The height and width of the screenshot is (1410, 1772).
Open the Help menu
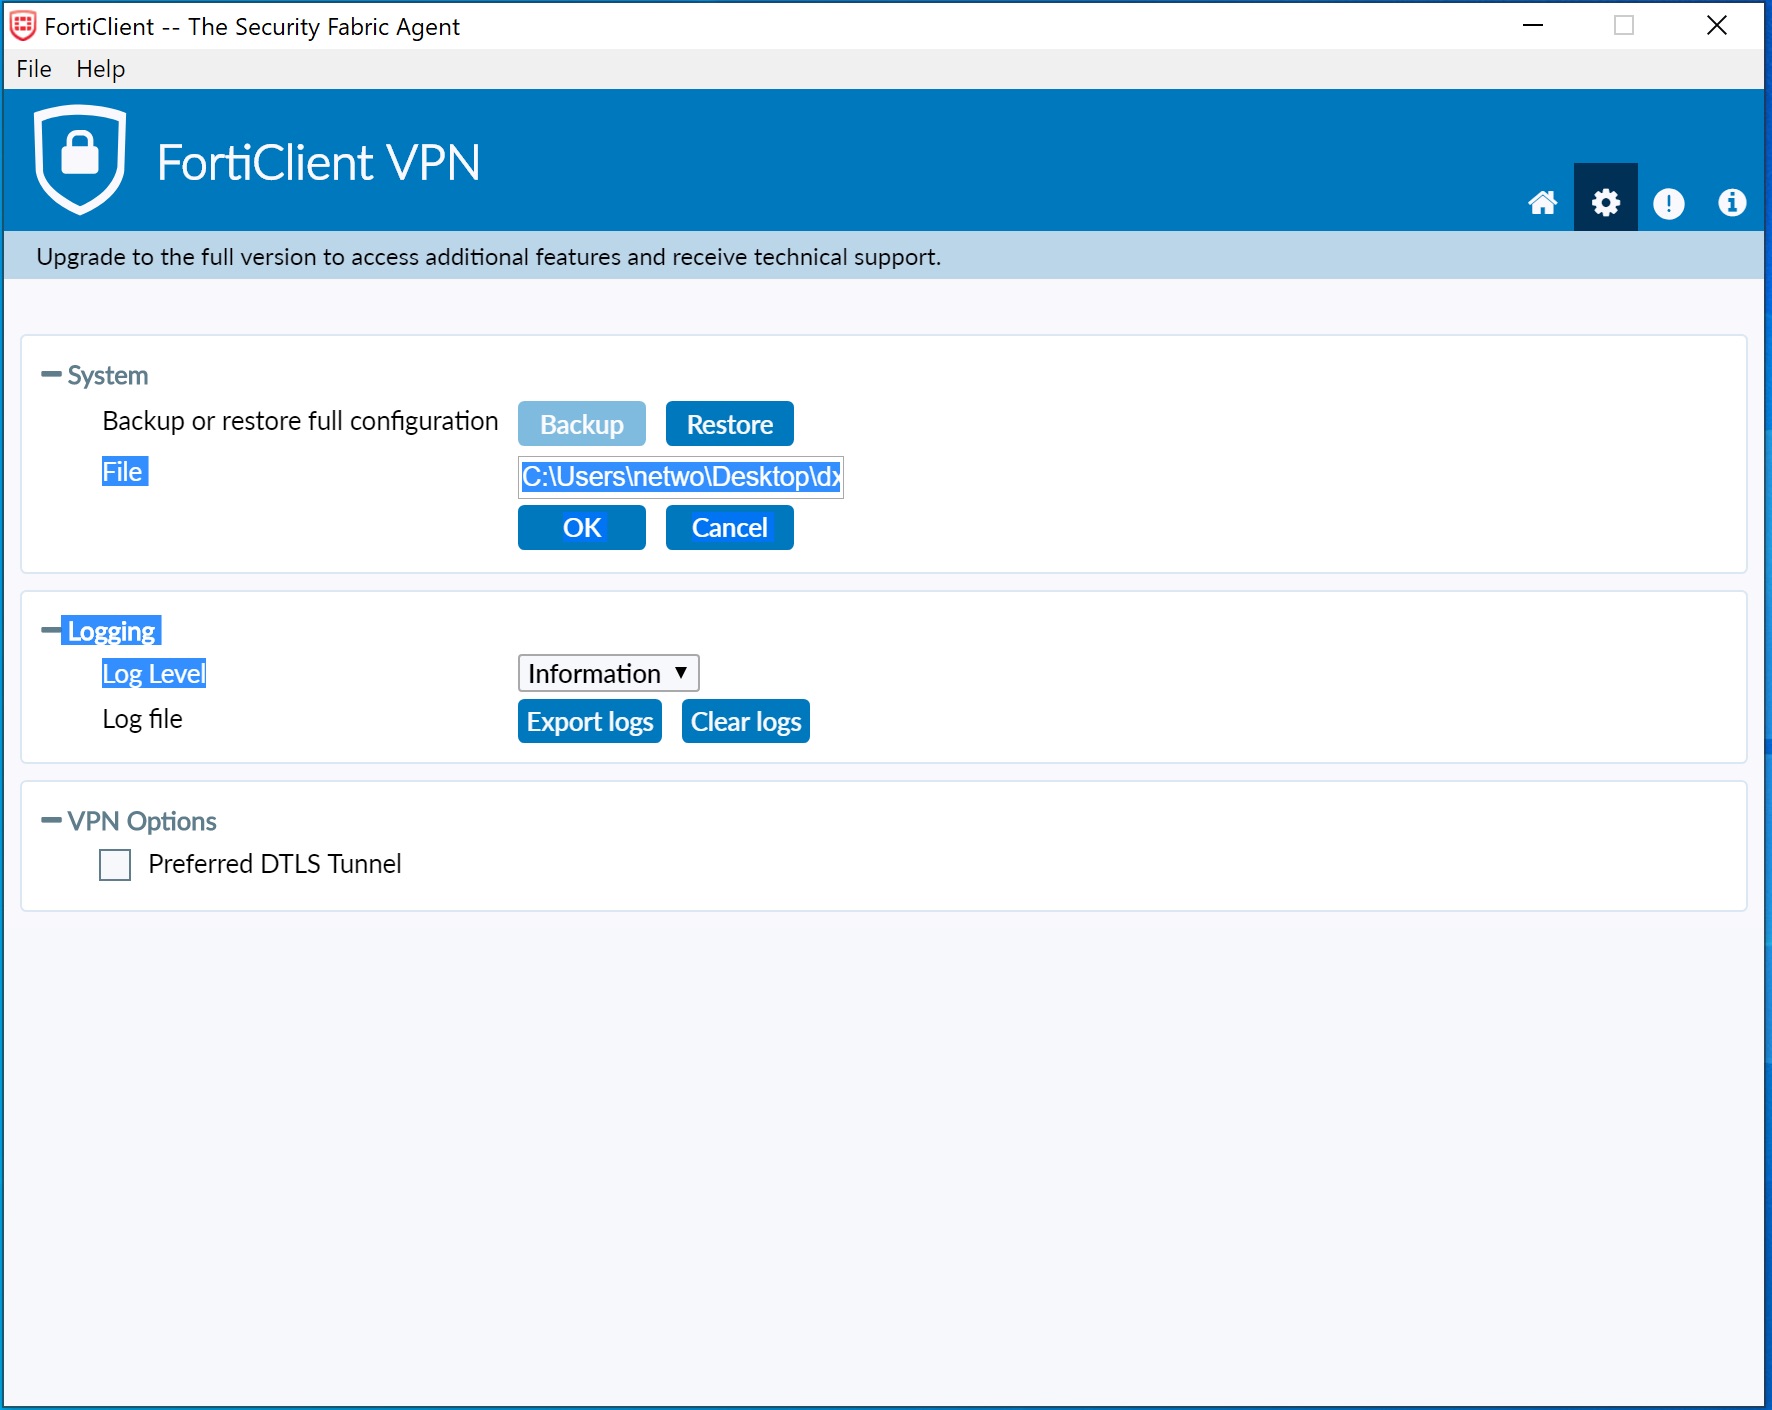(x=101, y=69)
